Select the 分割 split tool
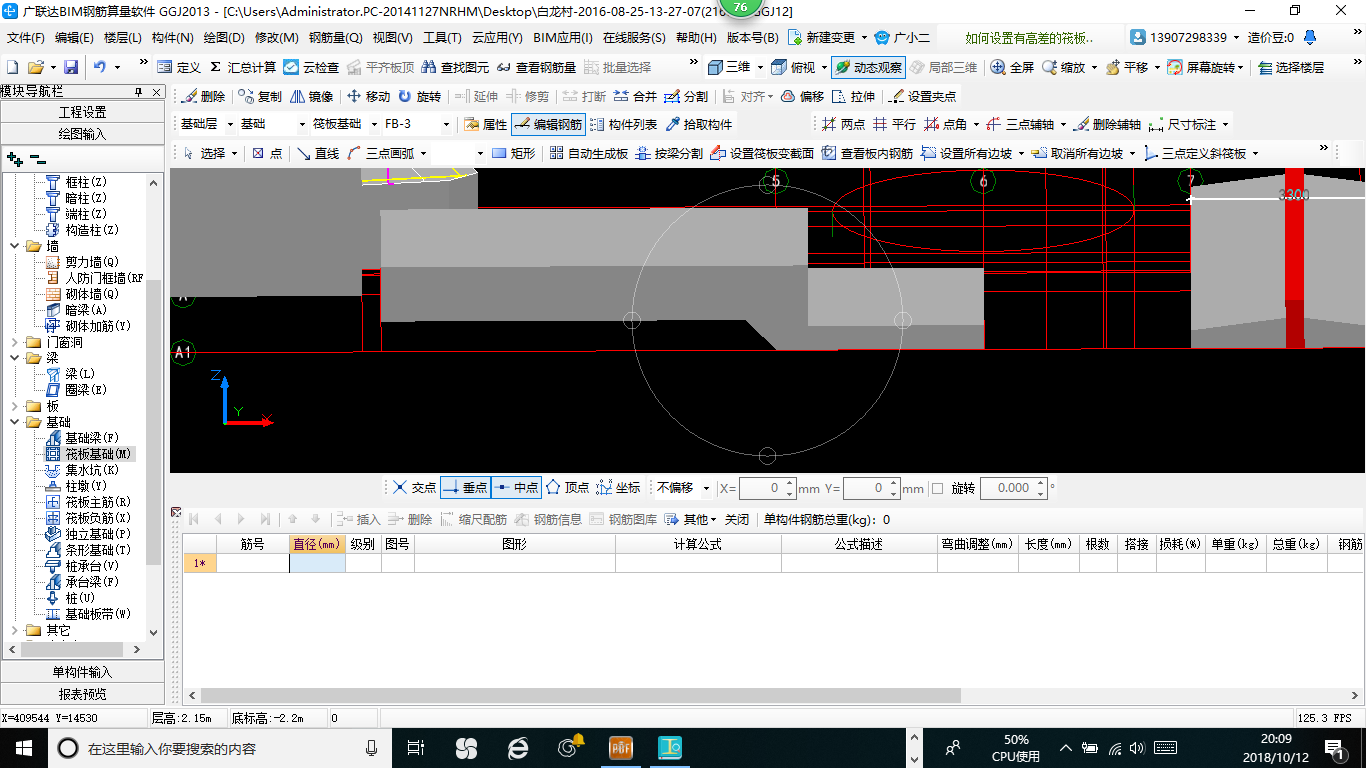Screen dimensions: 1366x768 686,97
